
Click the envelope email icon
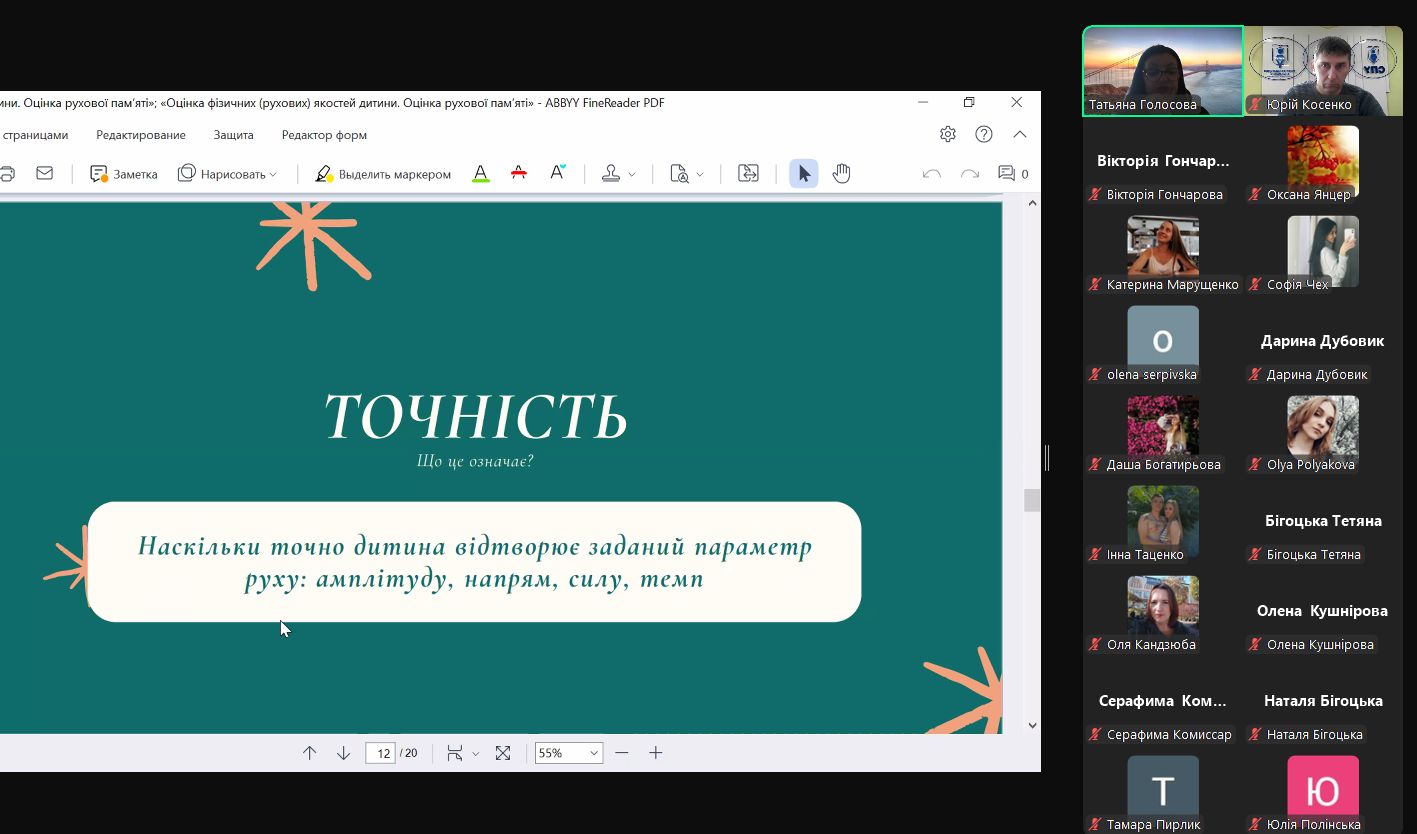44,174
